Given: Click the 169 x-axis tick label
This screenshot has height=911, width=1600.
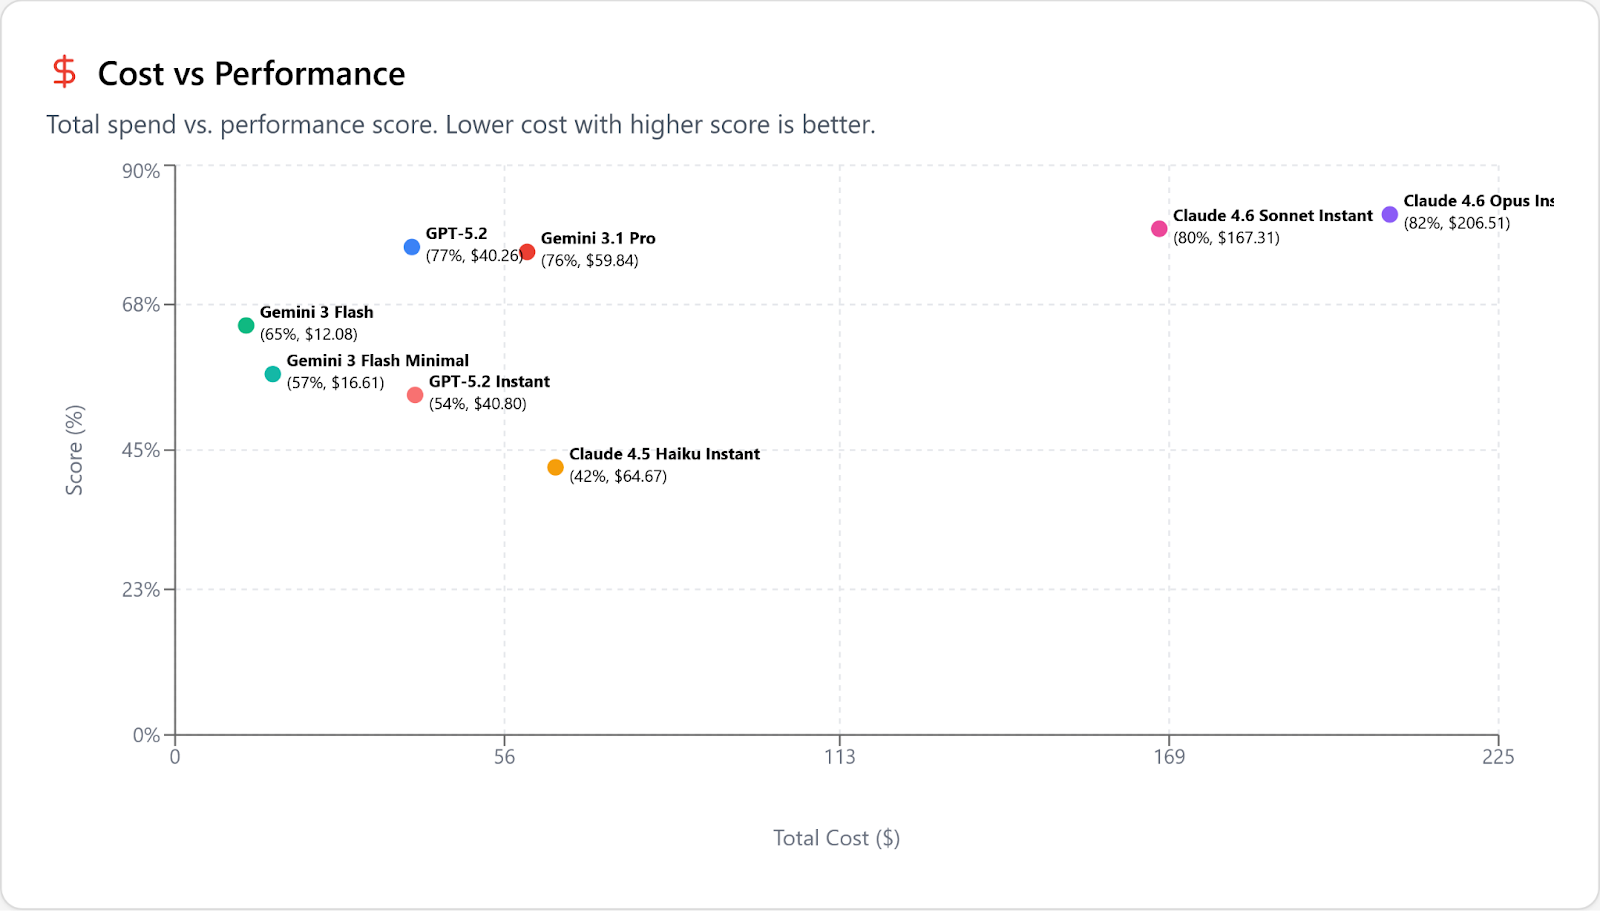Looking at the screenshot, I should pyautogui.click(x=1168, y=757).
